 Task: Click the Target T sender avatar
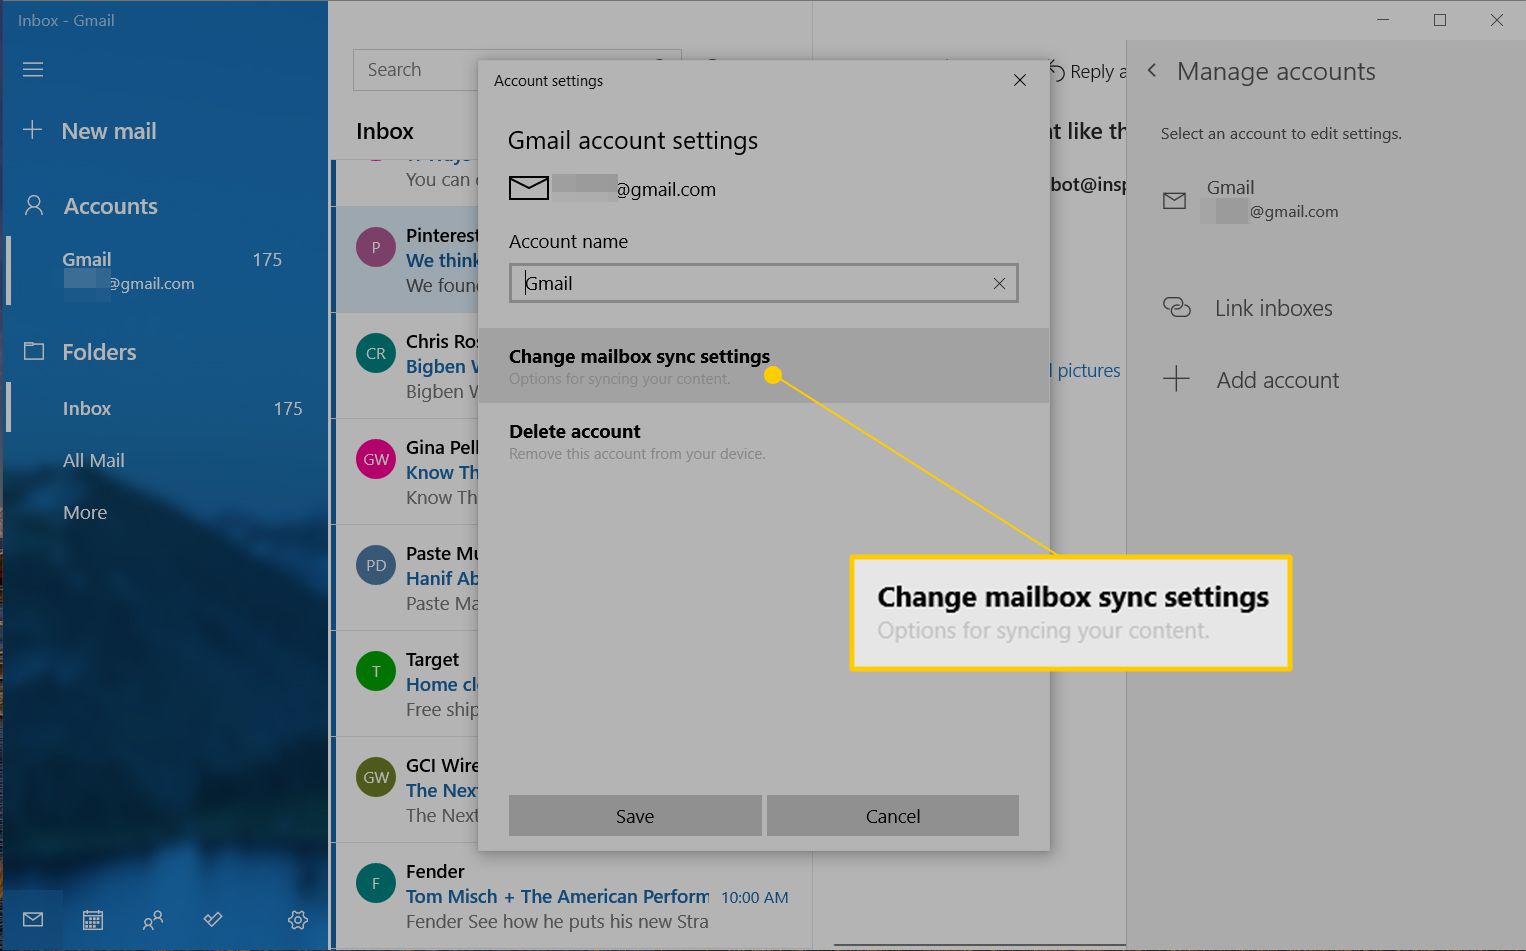tap(376, 671)
